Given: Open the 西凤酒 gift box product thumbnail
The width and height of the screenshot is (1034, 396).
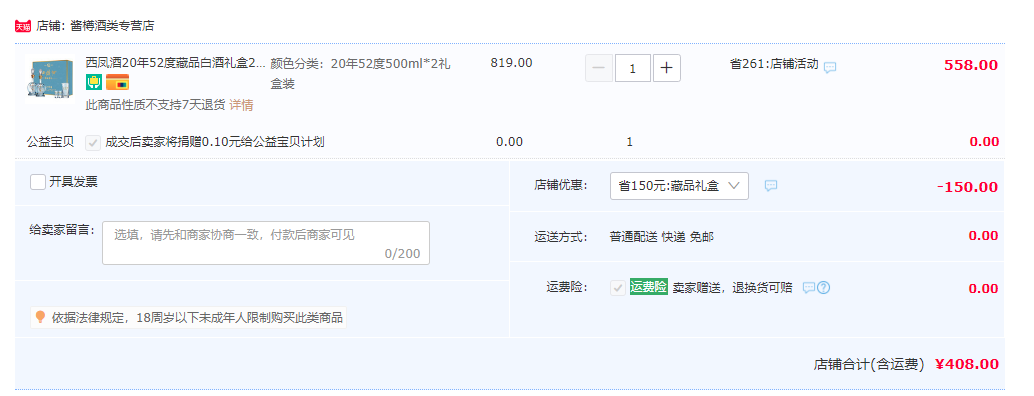Looking at the screenshot, I should tap(50, 78).
